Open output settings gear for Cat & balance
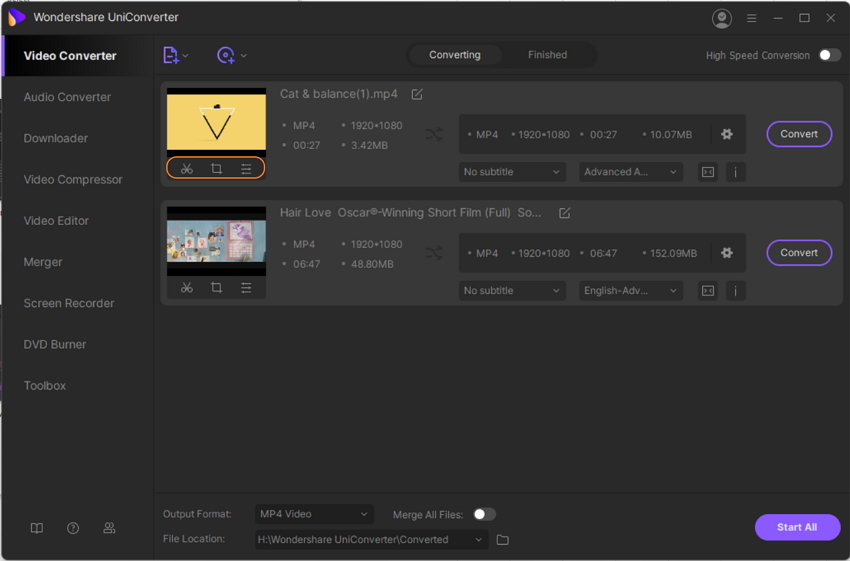Screen dimensions: 850x561 pos(727,134)
